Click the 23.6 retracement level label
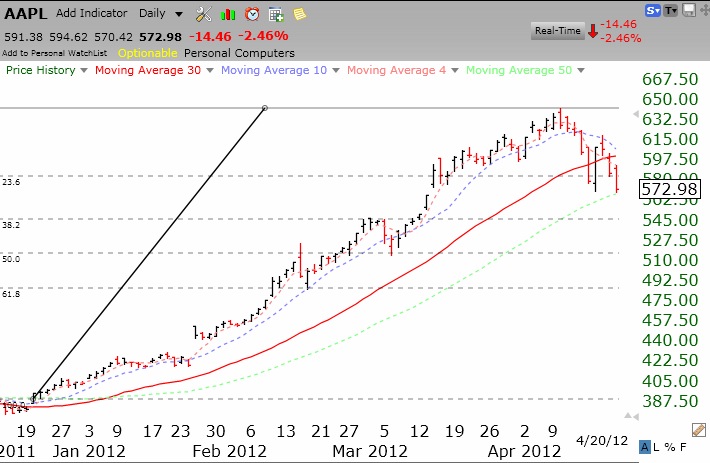The width and height of the screenshot is (710, 463). [x=11, y=182]
